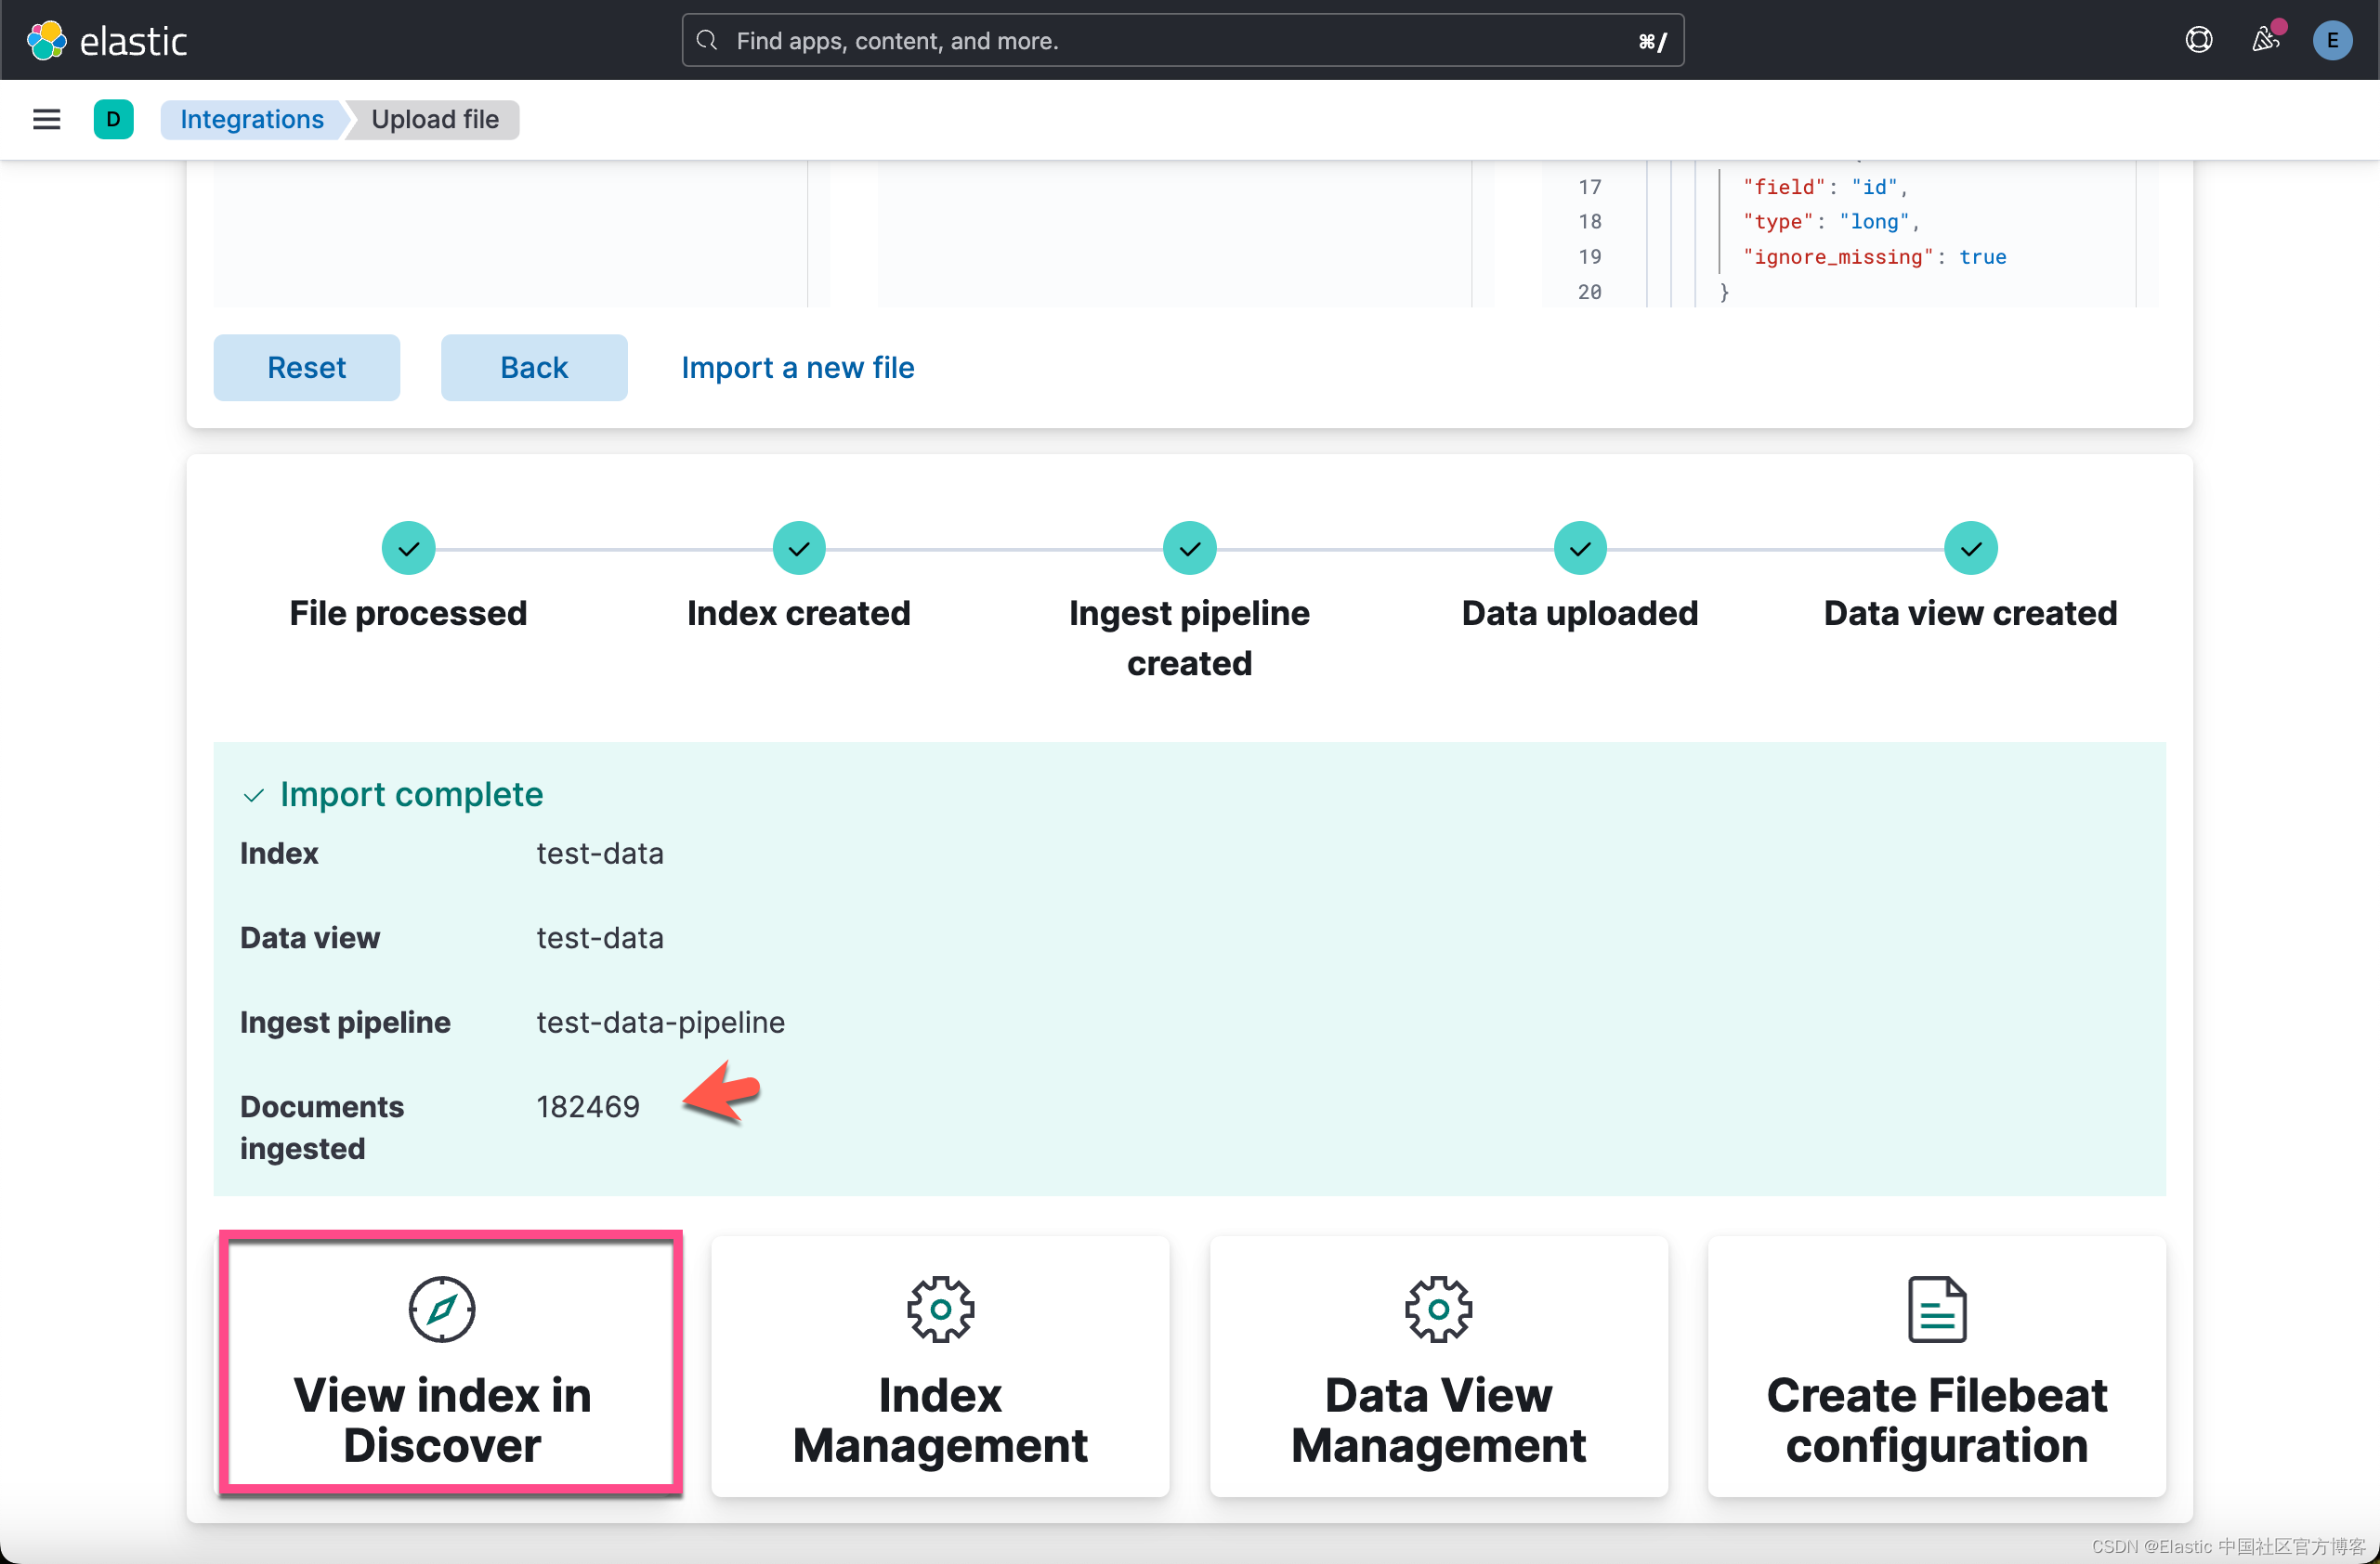The height and width of the screenshot is (1564, 2380).
Task: Click the Reset button
Action: point(306,367)
